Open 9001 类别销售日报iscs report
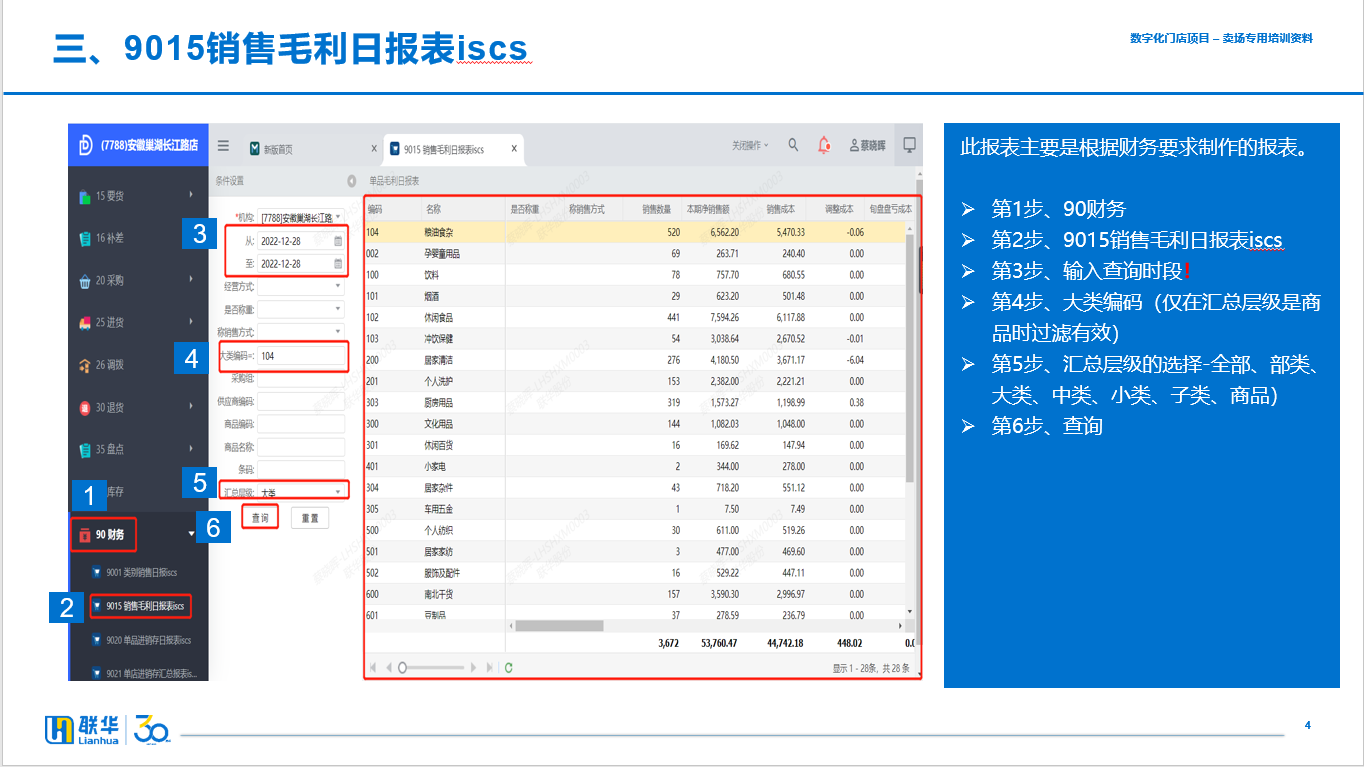 tap(141, 572)
